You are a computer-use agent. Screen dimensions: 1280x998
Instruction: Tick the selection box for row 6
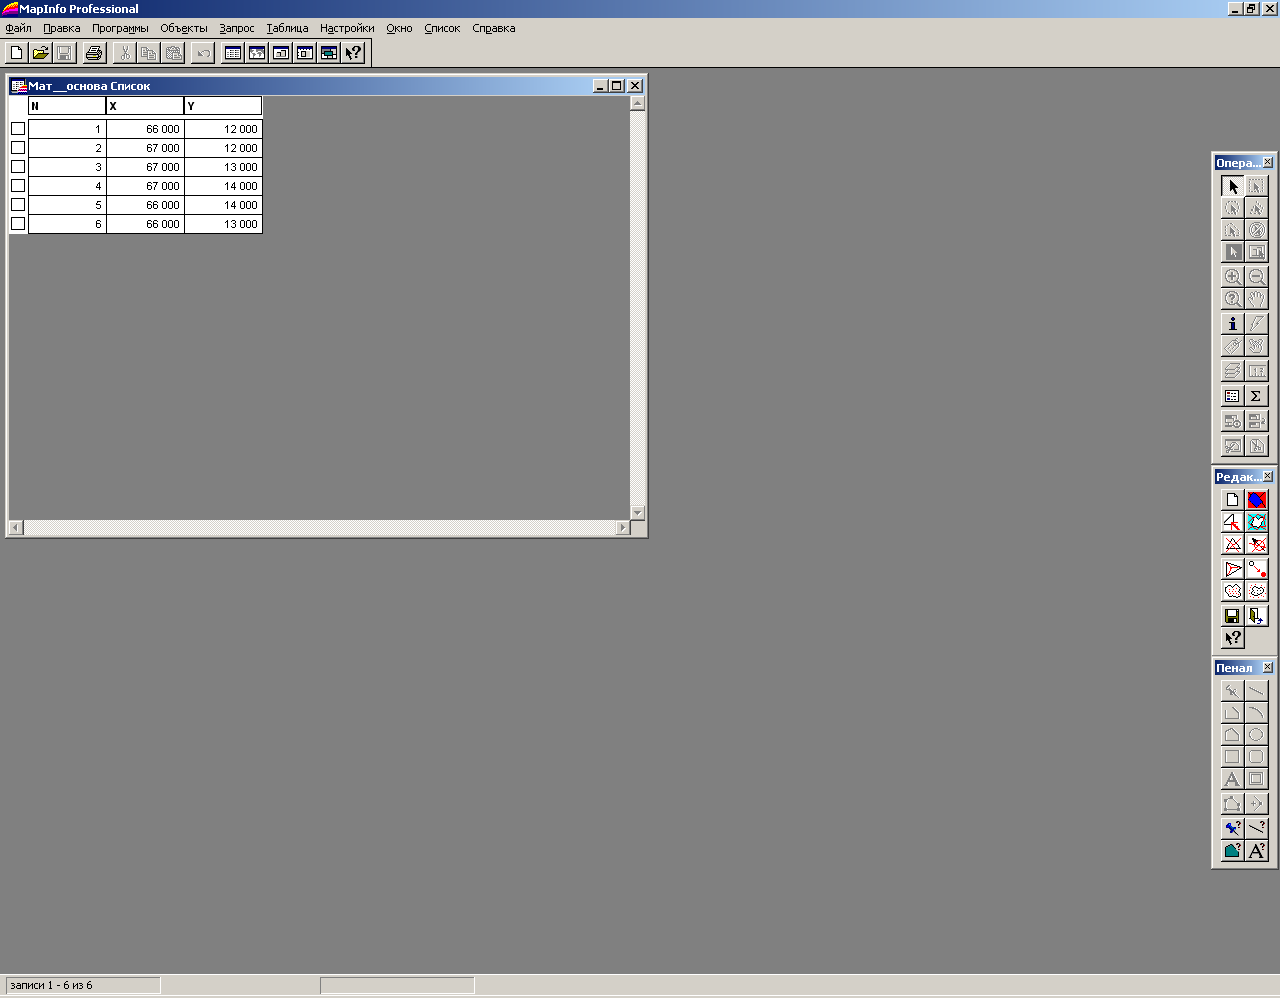tap(18, 224)
